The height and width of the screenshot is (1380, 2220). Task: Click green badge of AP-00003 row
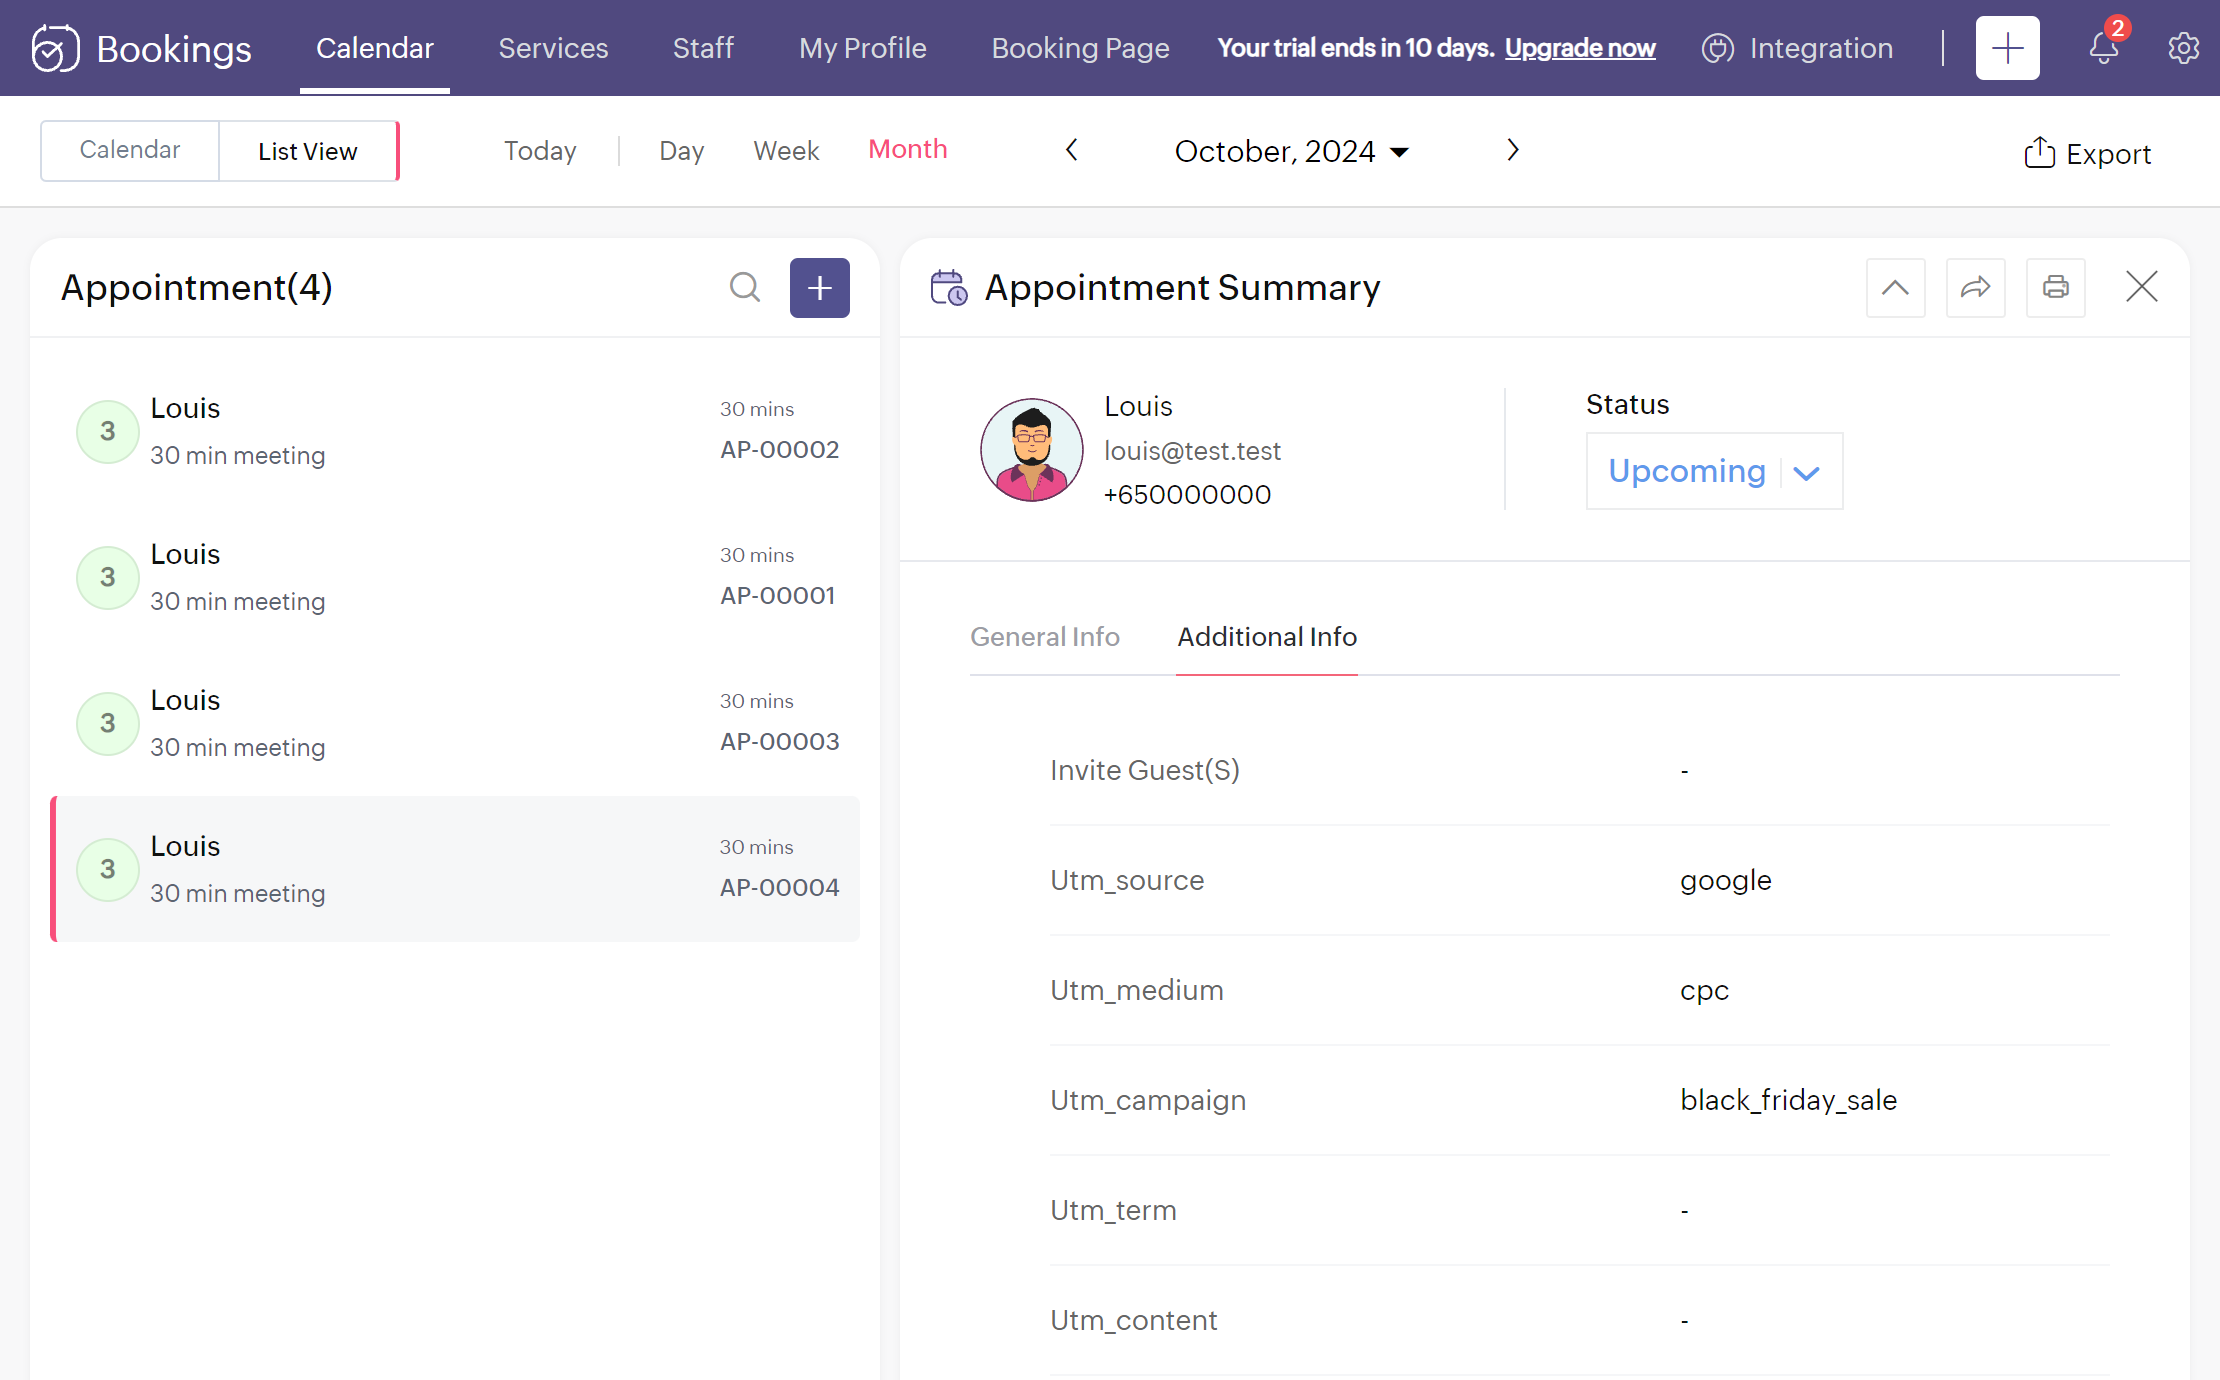tap(108, 723)
